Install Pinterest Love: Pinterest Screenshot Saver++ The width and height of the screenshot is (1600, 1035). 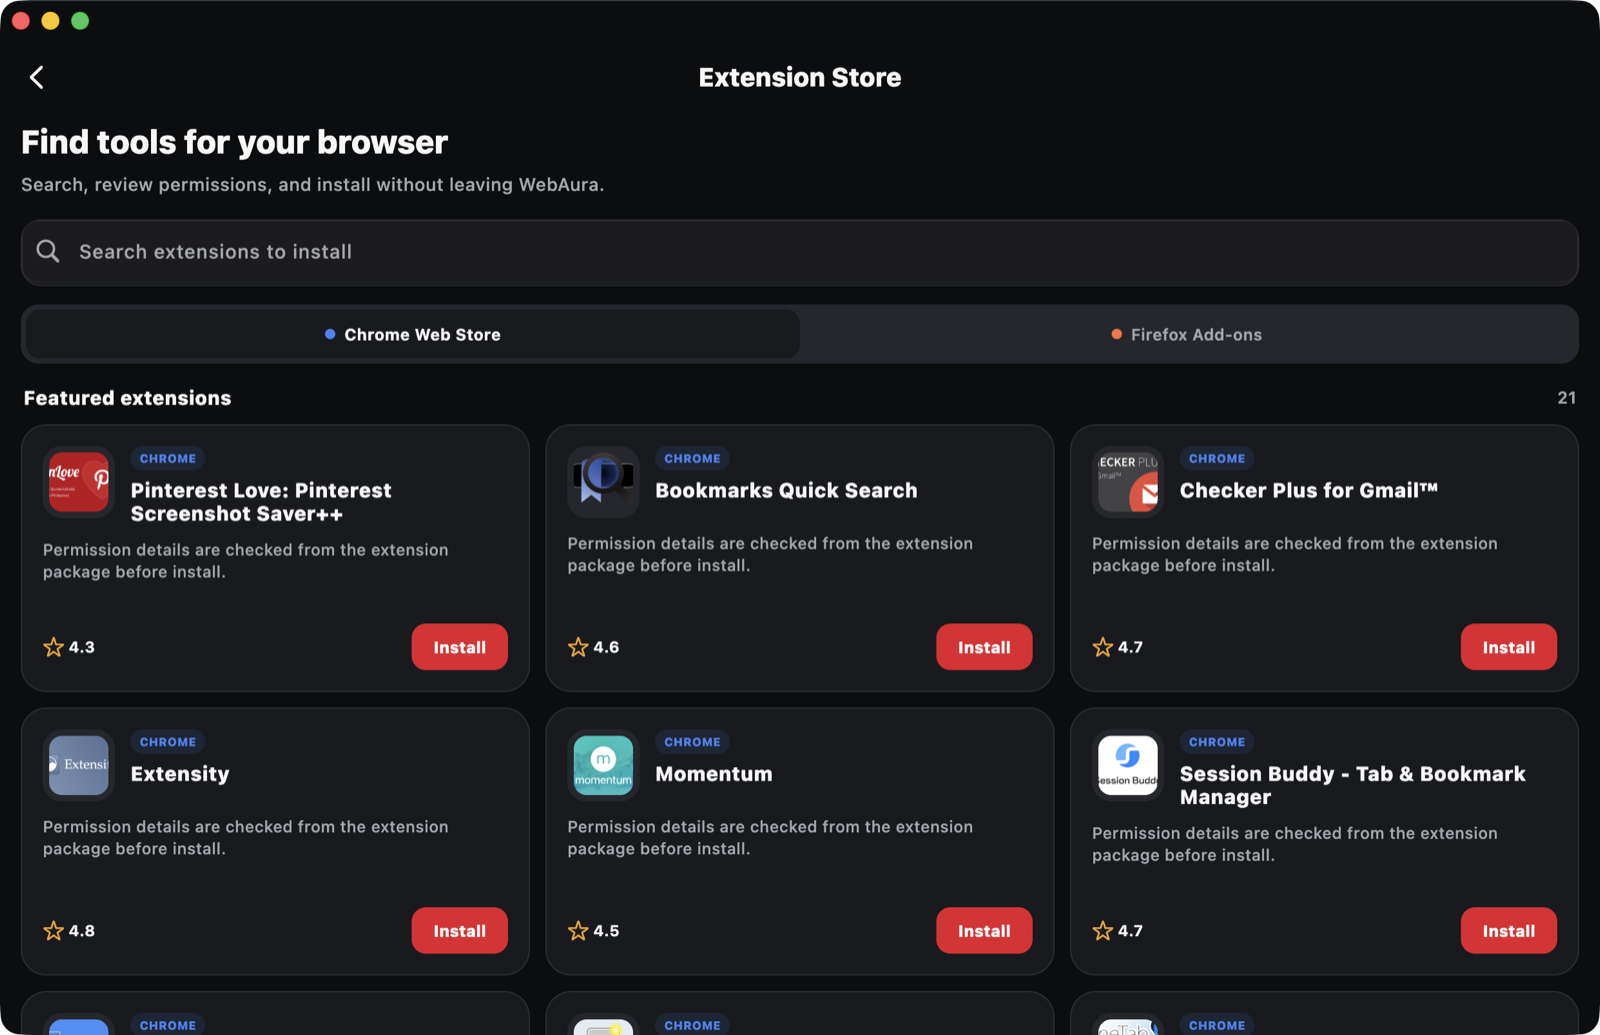[460, 647]
